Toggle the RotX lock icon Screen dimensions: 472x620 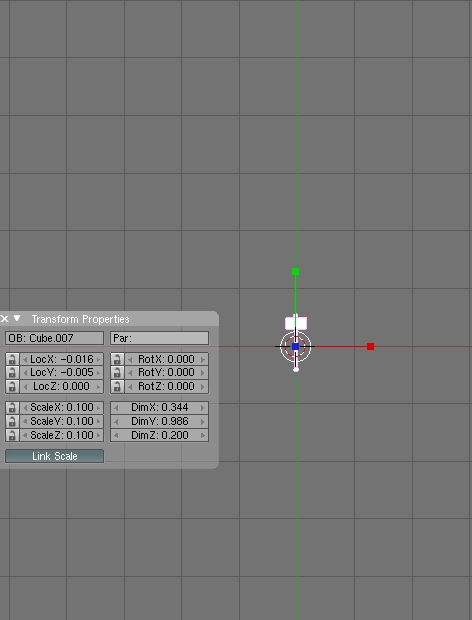pyautogui.click(x=117, y=359)
